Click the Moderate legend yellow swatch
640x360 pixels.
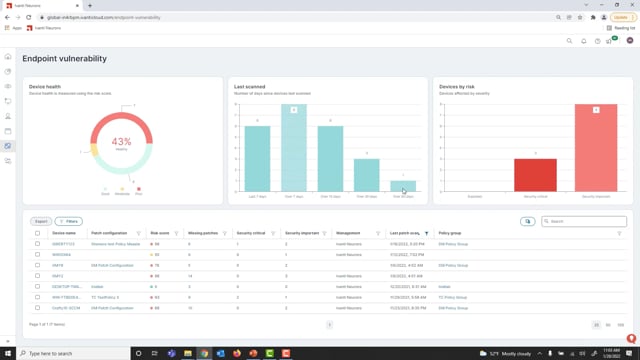point(122,189)
